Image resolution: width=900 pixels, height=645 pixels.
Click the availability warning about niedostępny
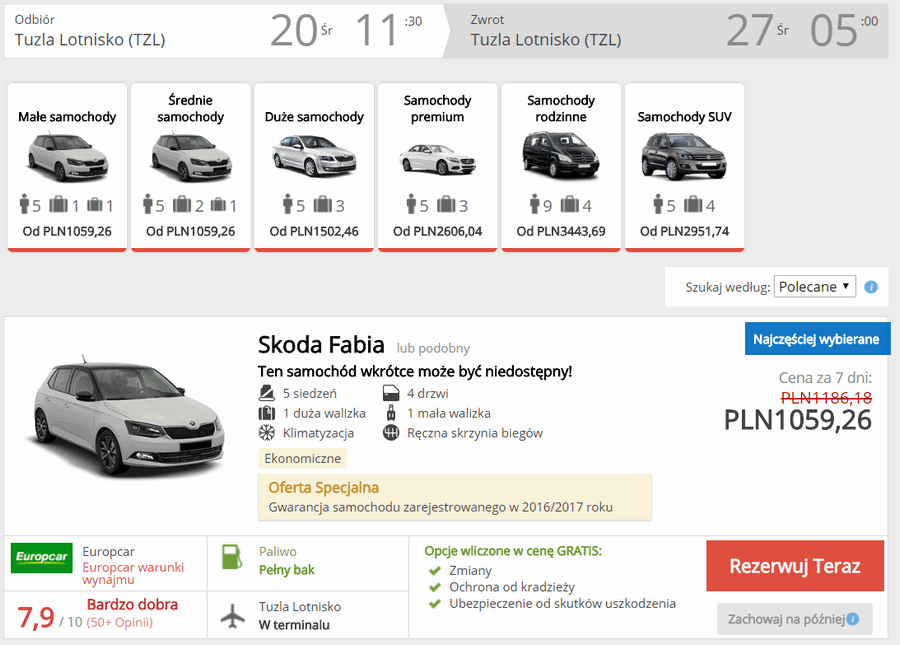pos(415,372)
